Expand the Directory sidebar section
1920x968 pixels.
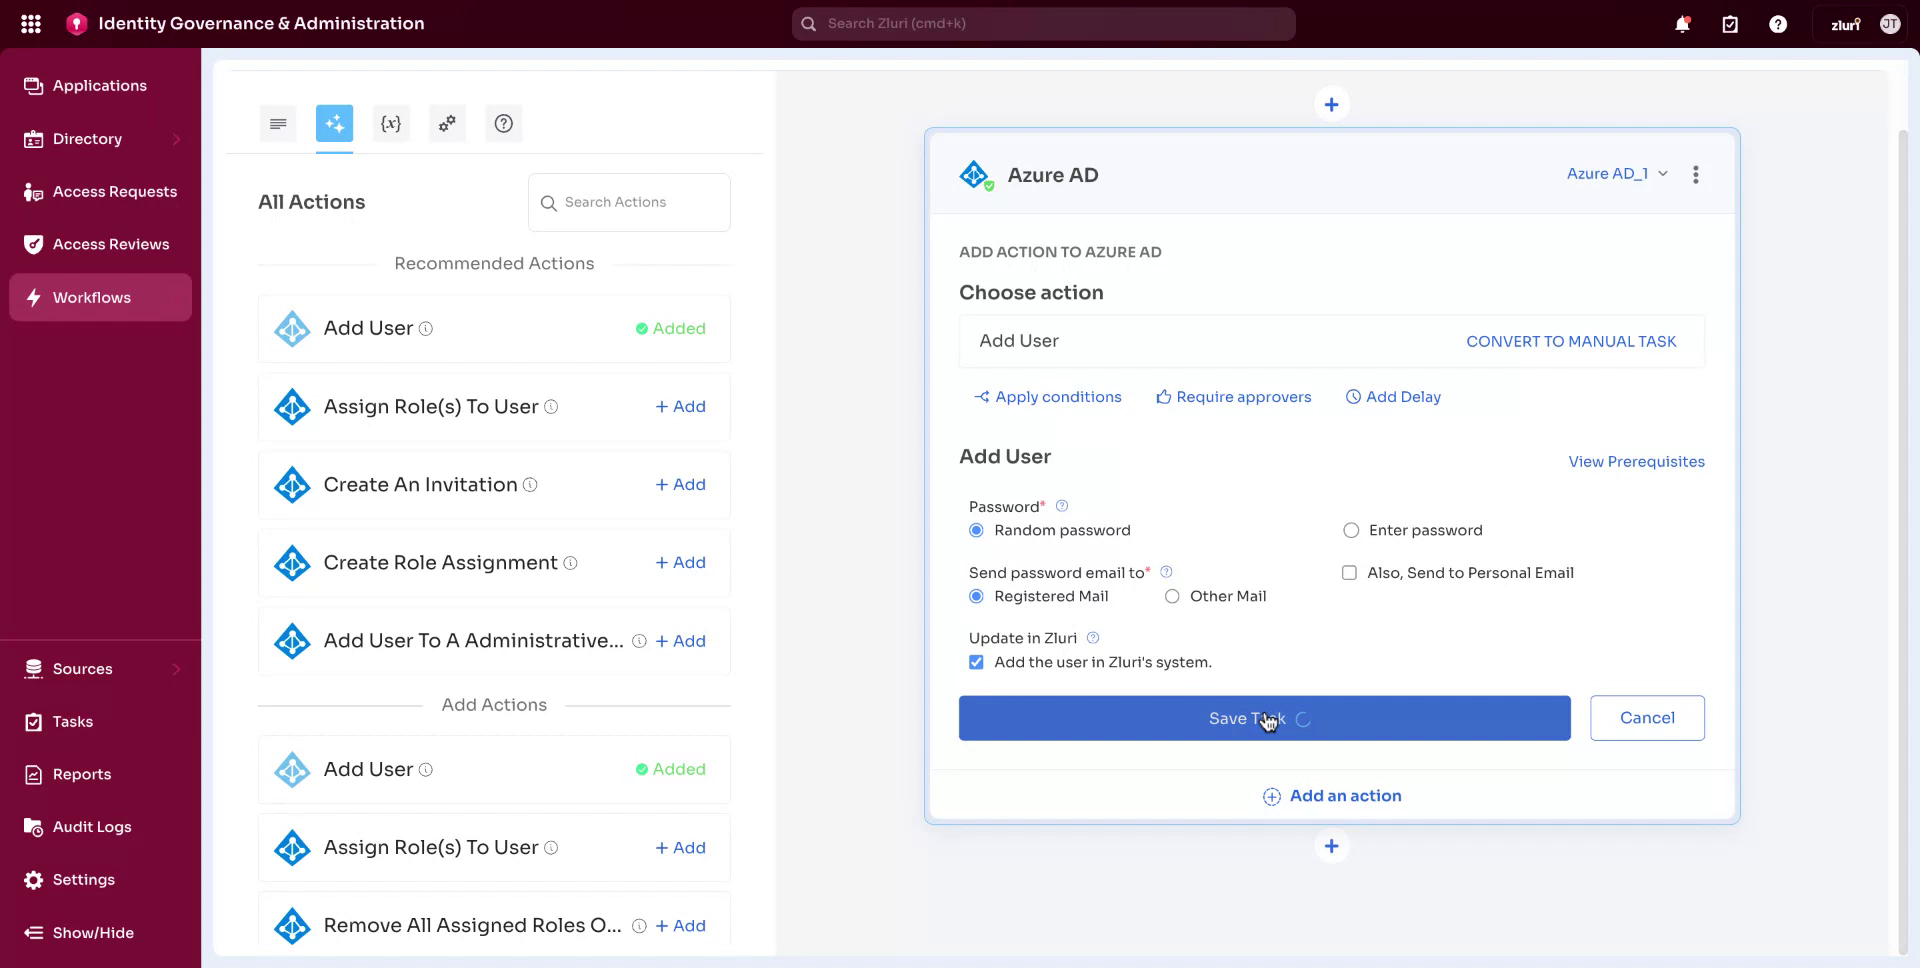pyautogui.click(x=87, y=139)
